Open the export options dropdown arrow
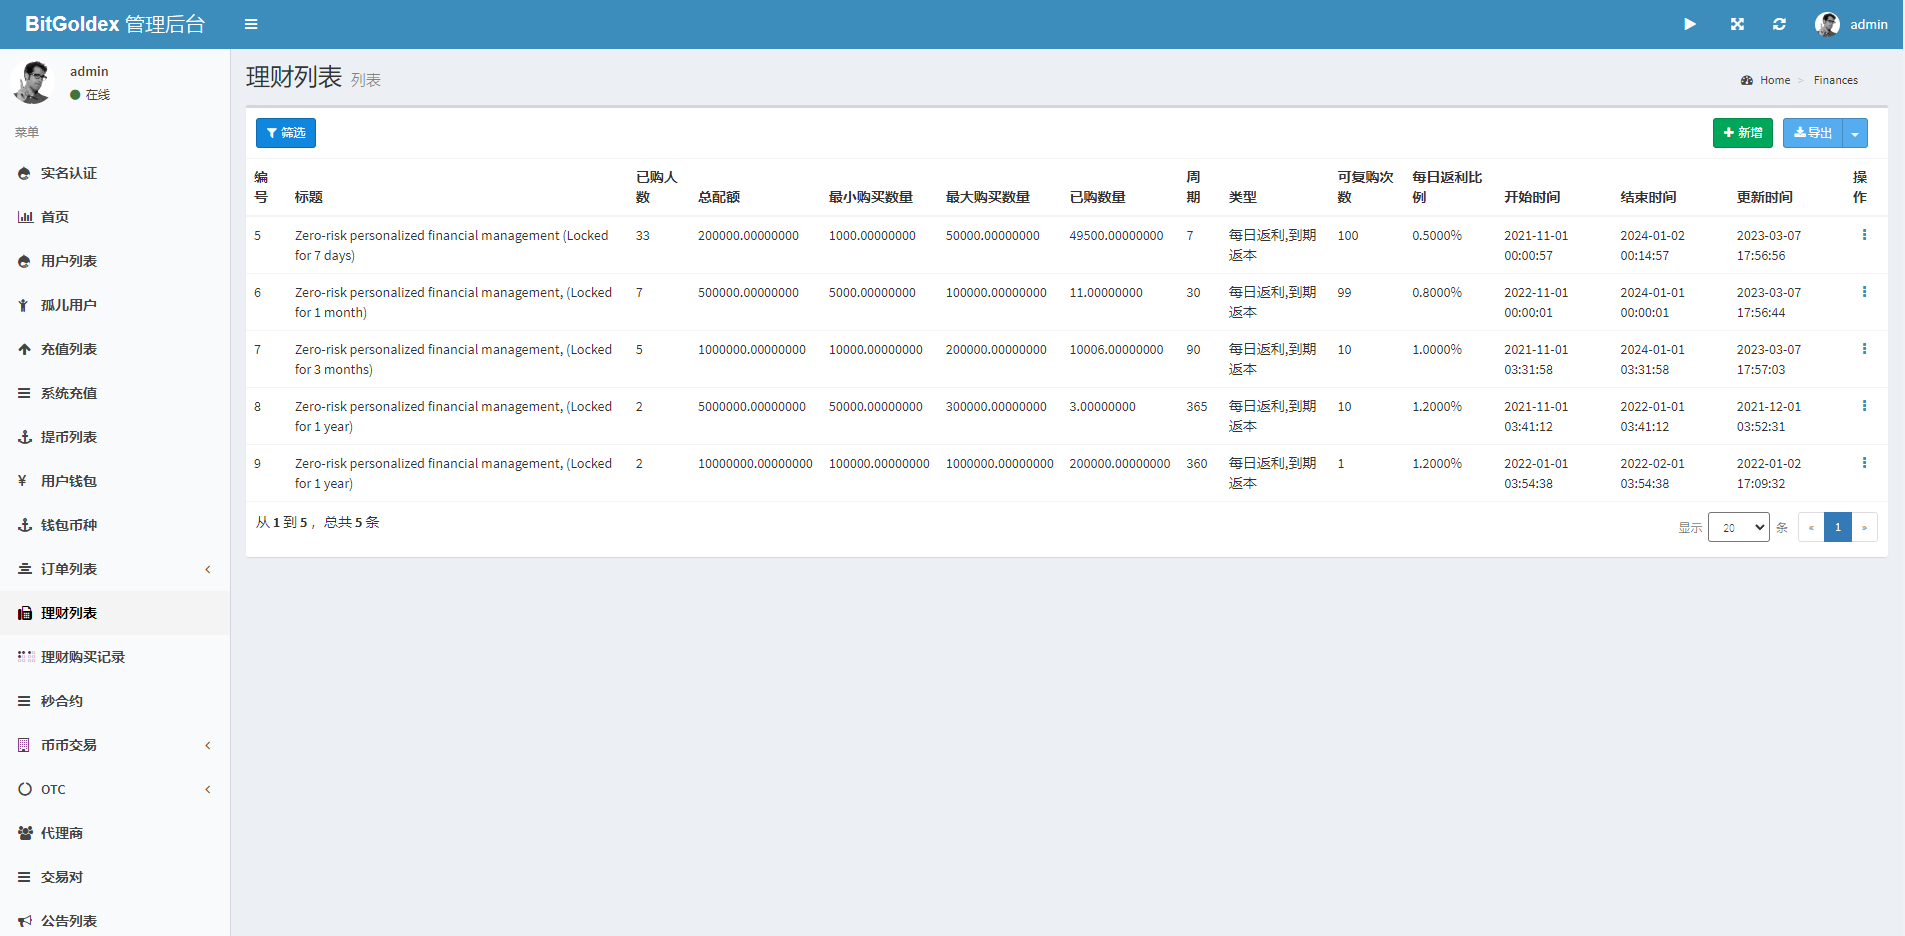This screenshot has width=1905, height=936. (1855, 133)
